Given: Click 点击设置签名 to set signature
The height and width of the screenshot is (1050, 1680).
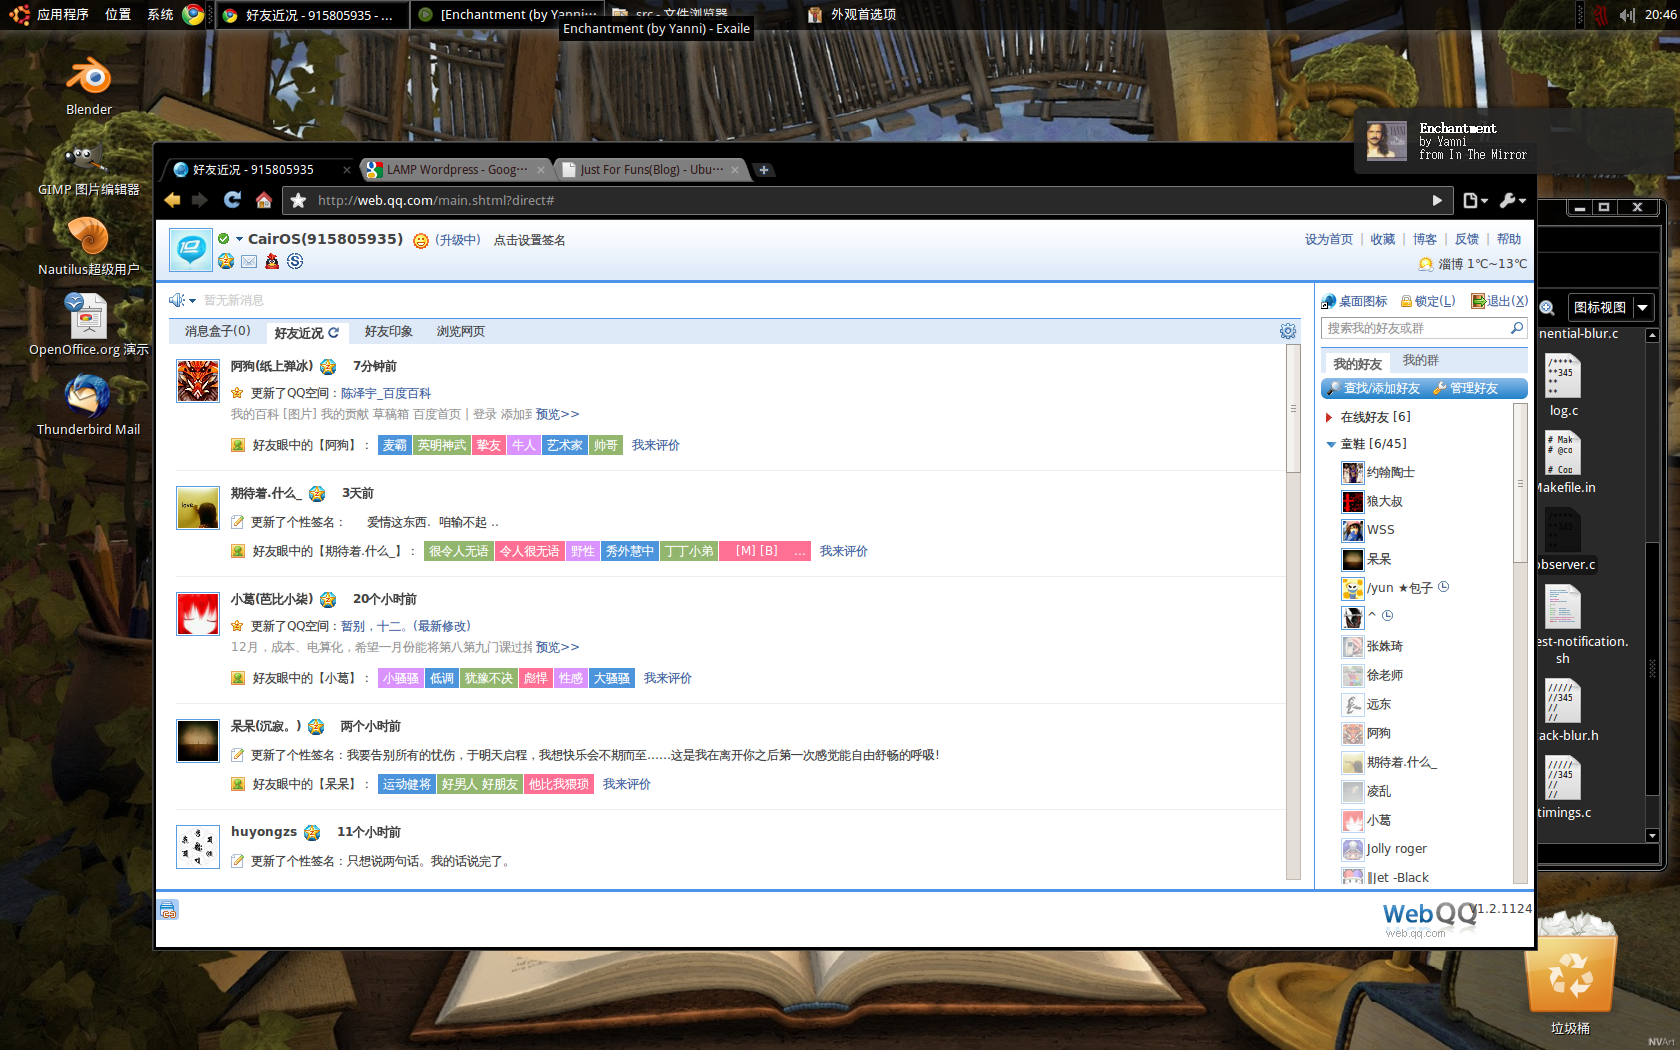Looking at the screenshot, I should pos(529,240).
